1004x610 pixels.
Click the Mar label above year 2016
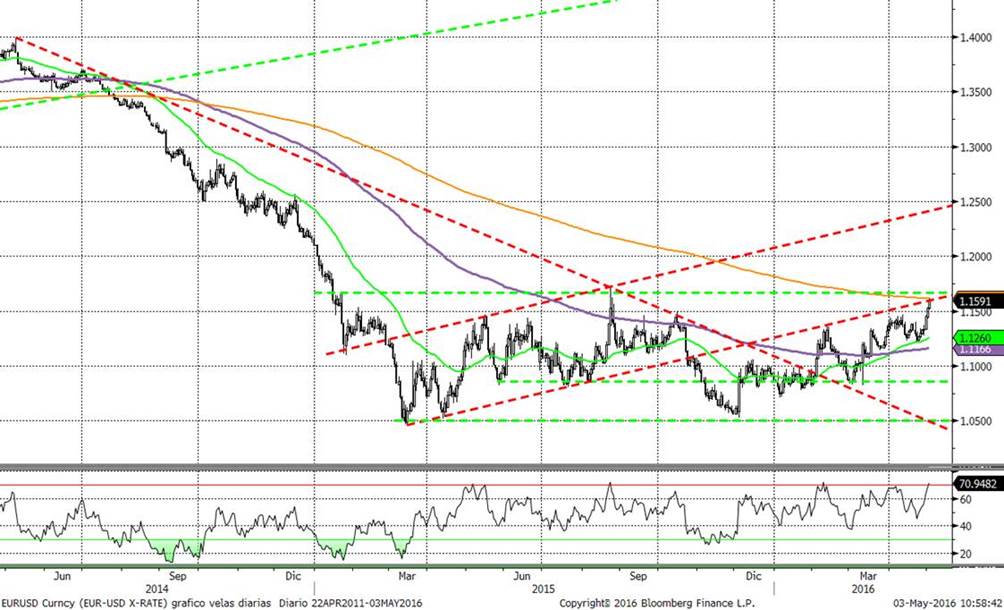tap(868, 576)
